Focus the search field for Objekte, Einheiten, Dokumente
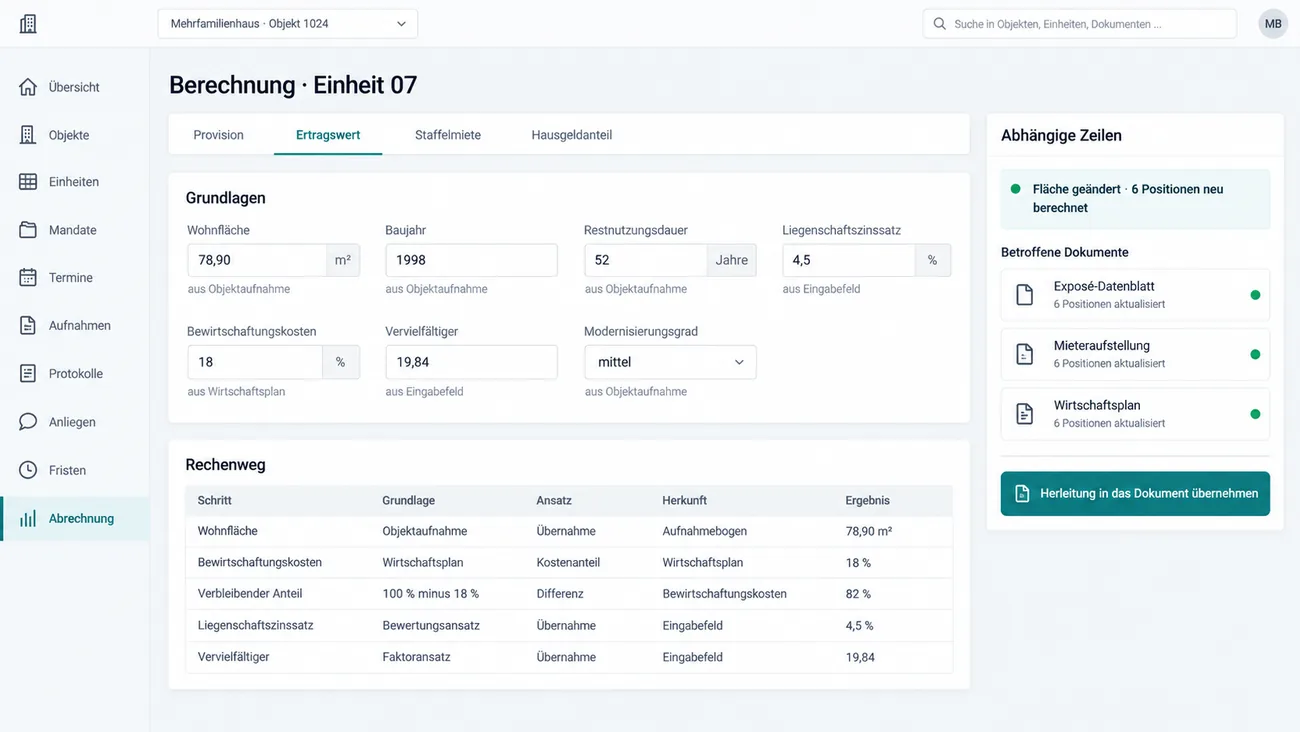The image size is (1300, 732). click(1080, 24)
